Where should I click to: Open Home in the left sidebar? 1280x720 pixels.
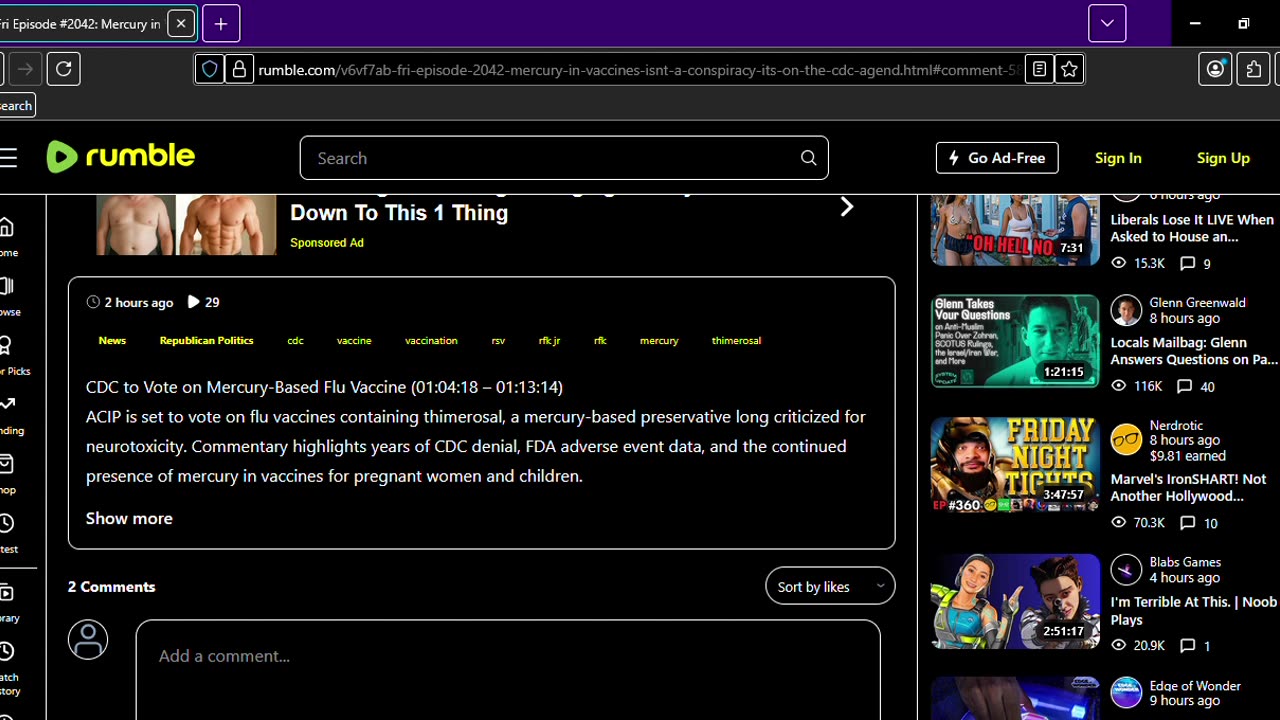click(x=7, y=237)
